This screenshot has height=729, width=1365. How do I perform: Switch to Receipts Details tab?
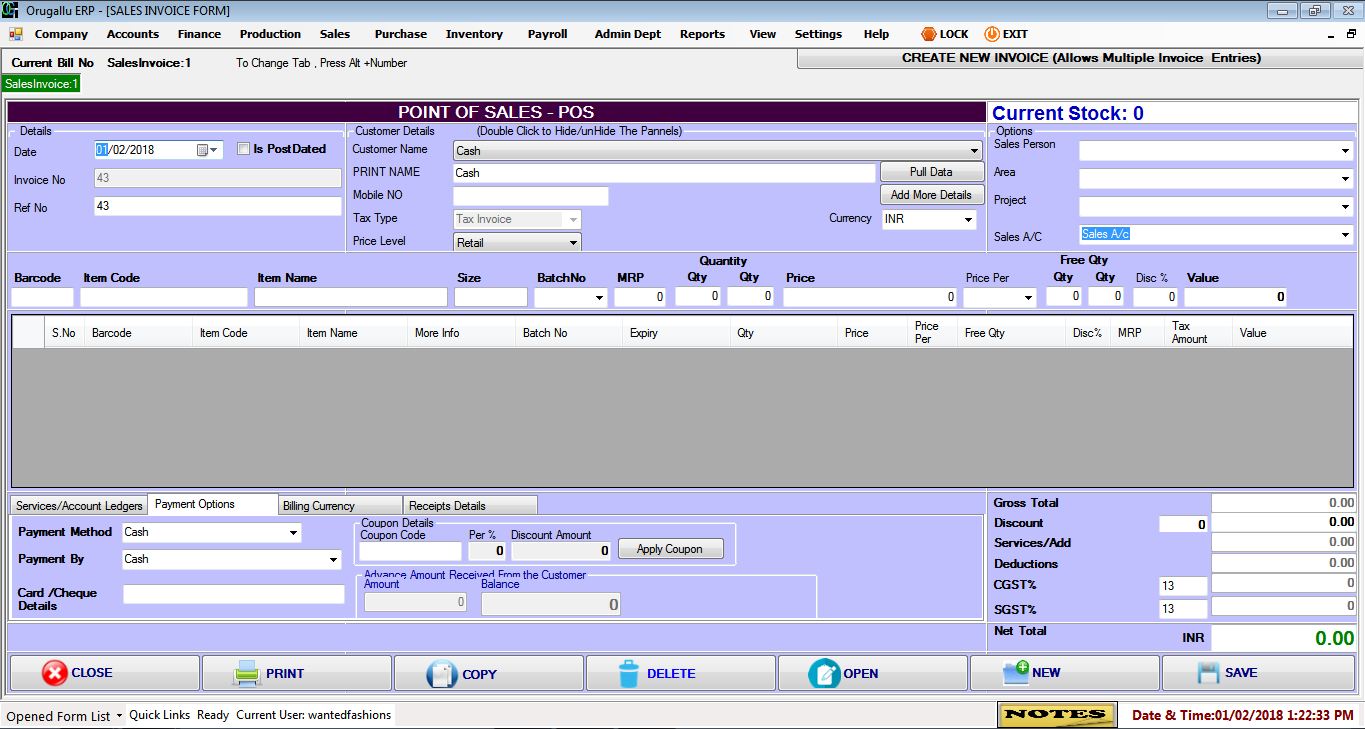[470, 506]
